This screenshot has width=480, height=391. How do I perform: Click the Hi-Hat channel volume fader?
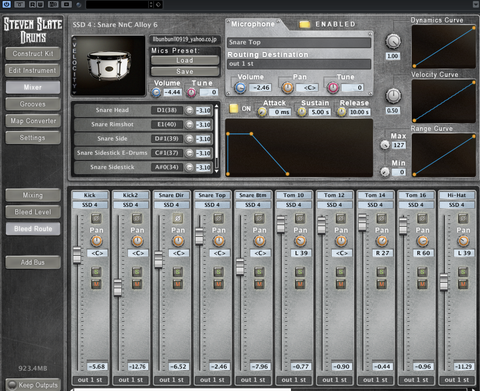pos(444,282)
